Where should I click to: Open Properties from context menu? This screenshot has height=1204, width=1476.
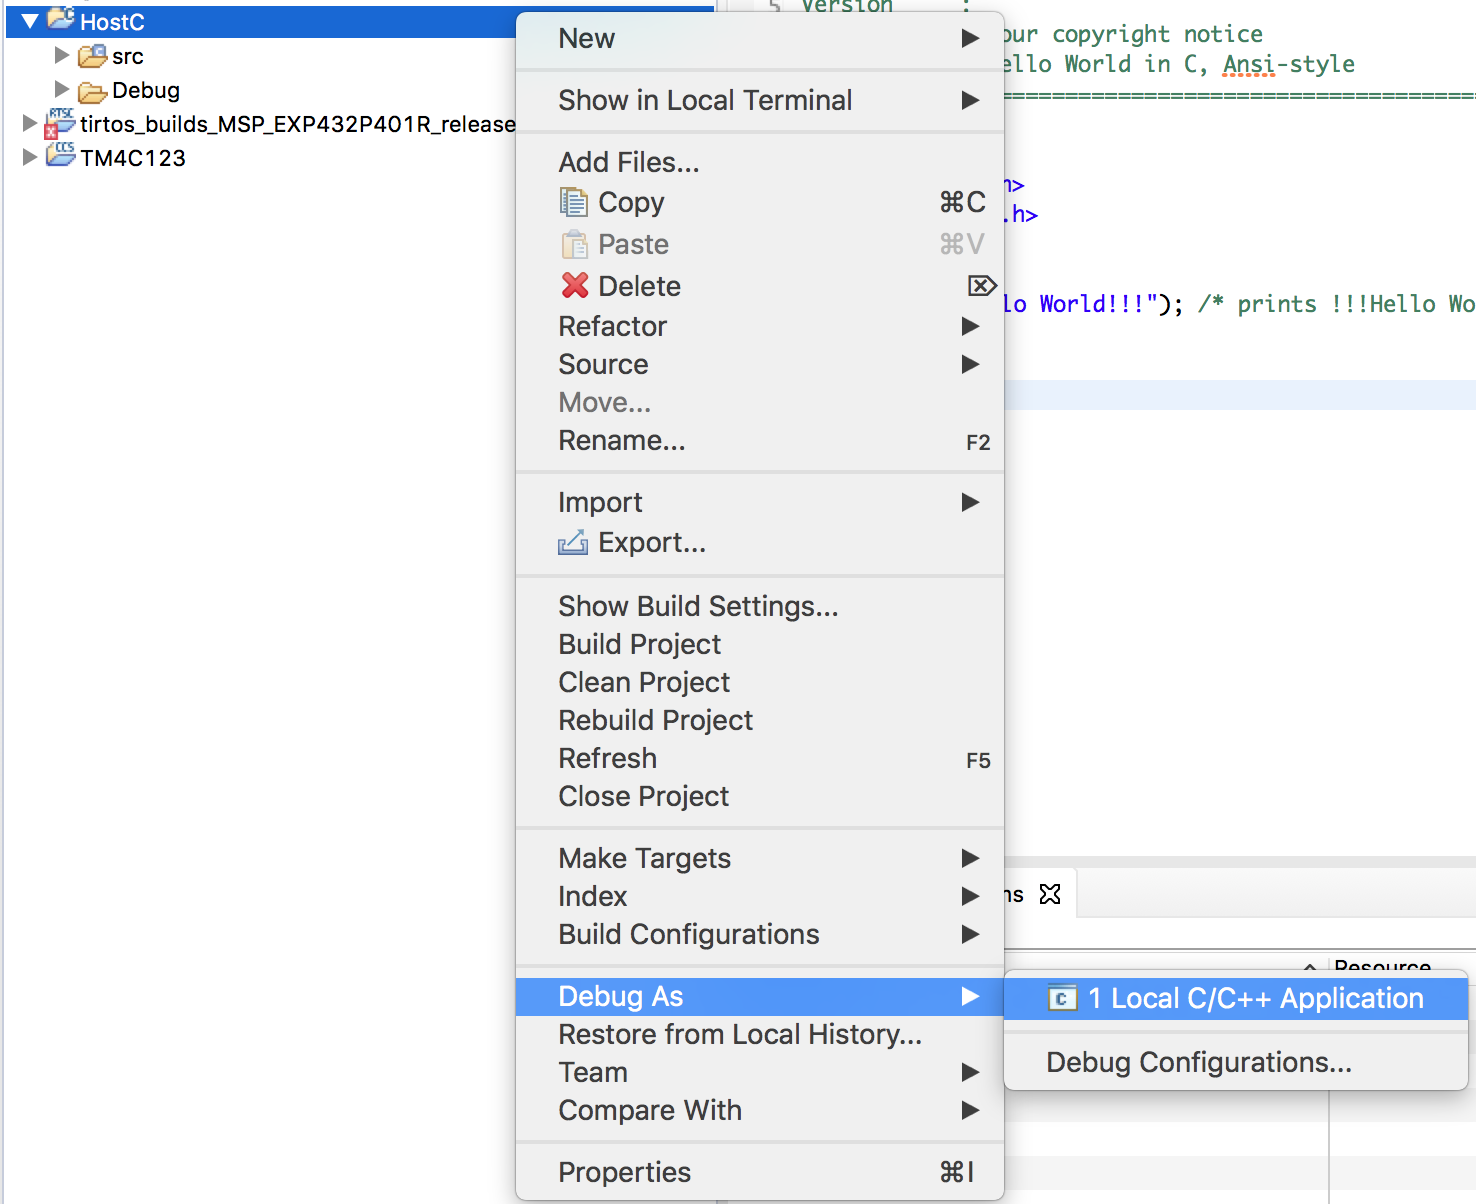[x=760, y=1172]
